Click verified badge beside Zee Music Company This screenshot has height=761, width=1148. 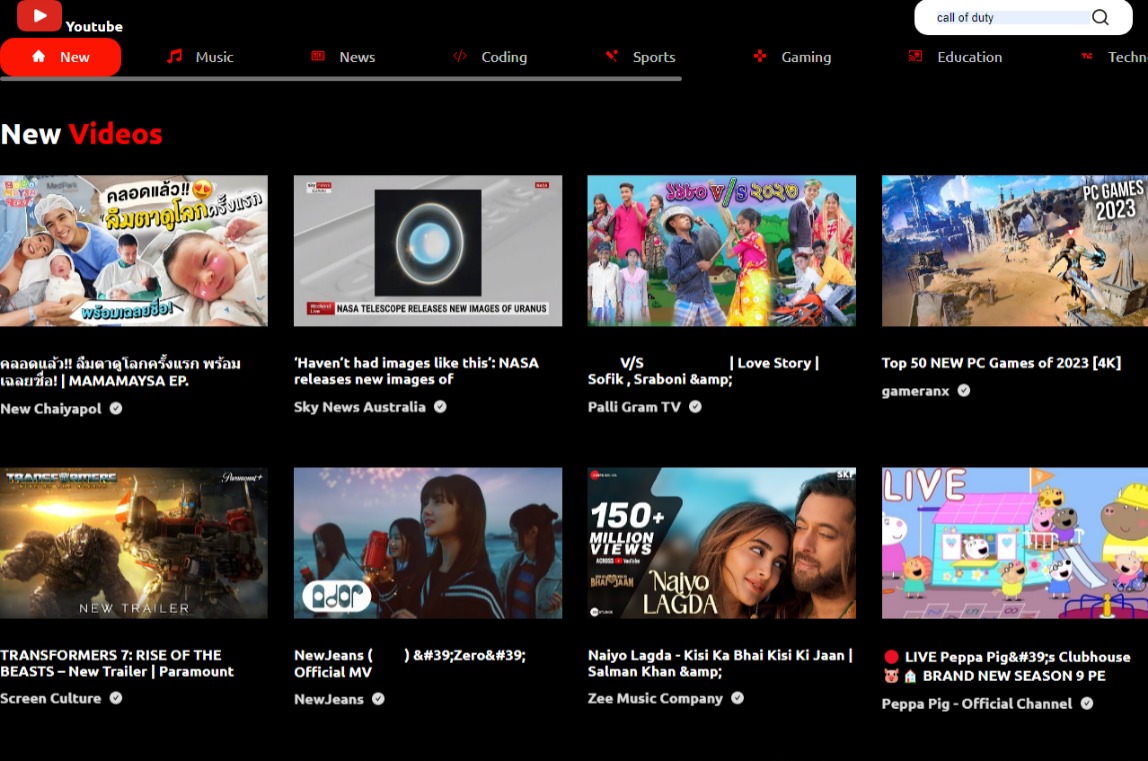coord(737,698)
